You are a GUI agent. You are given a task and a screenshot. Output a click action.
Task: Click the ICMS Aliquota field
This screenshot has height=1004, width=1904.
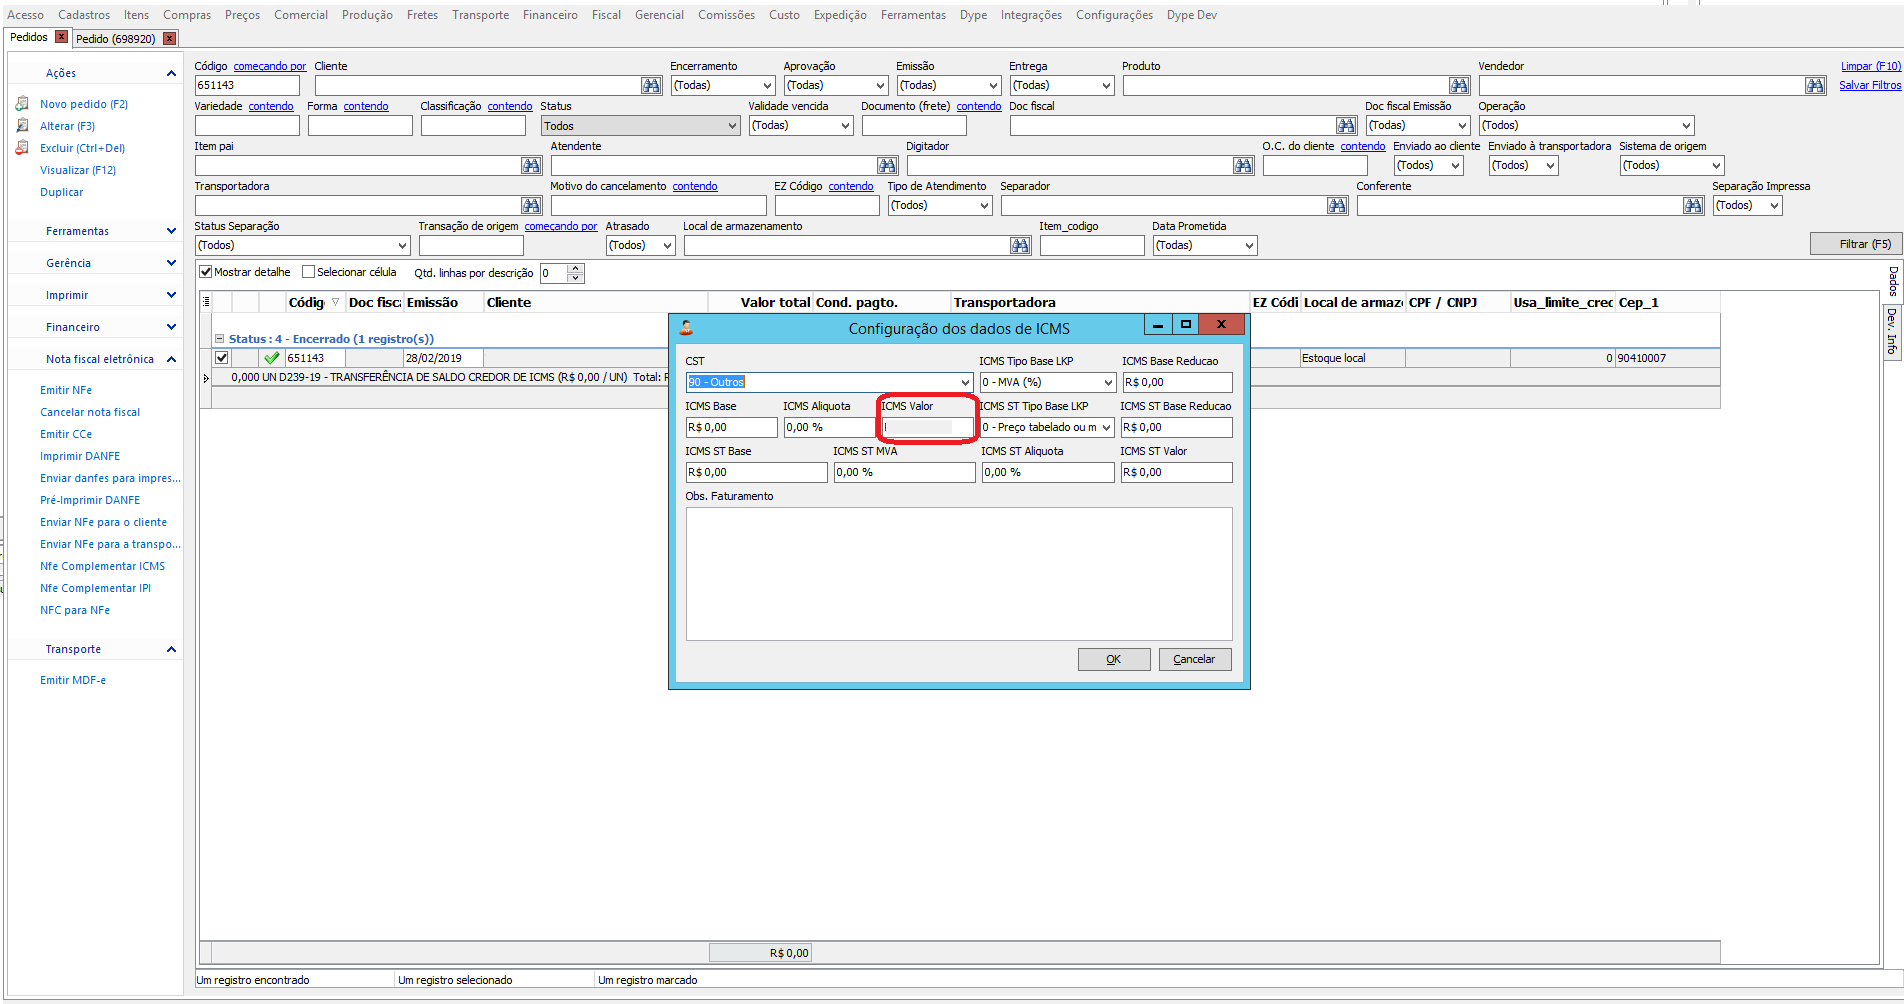(x=829, y=427)
